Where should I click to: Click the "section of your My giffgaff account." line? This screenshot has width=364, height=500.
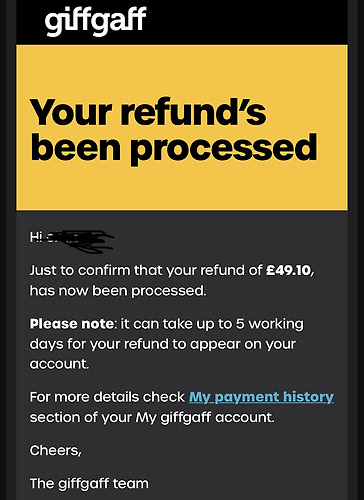click(x=152, y=417)
